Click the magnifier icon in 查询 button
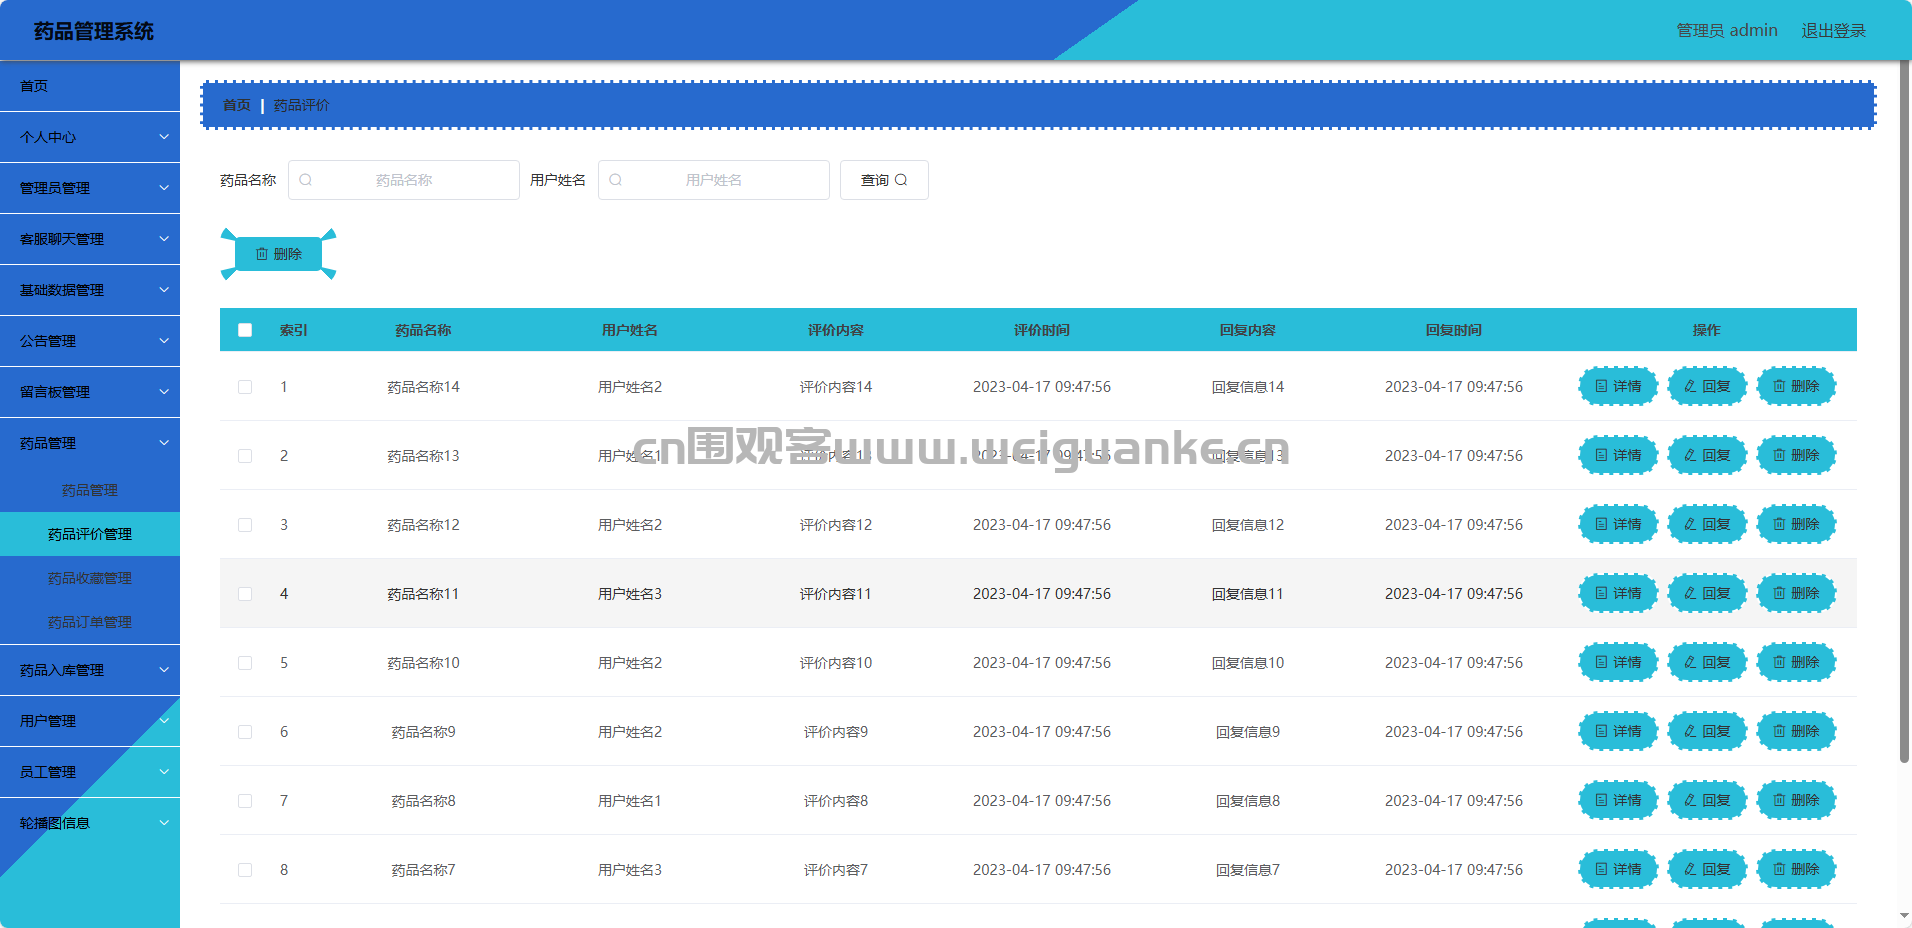The image size is (1912, 928). pos(901,180)
